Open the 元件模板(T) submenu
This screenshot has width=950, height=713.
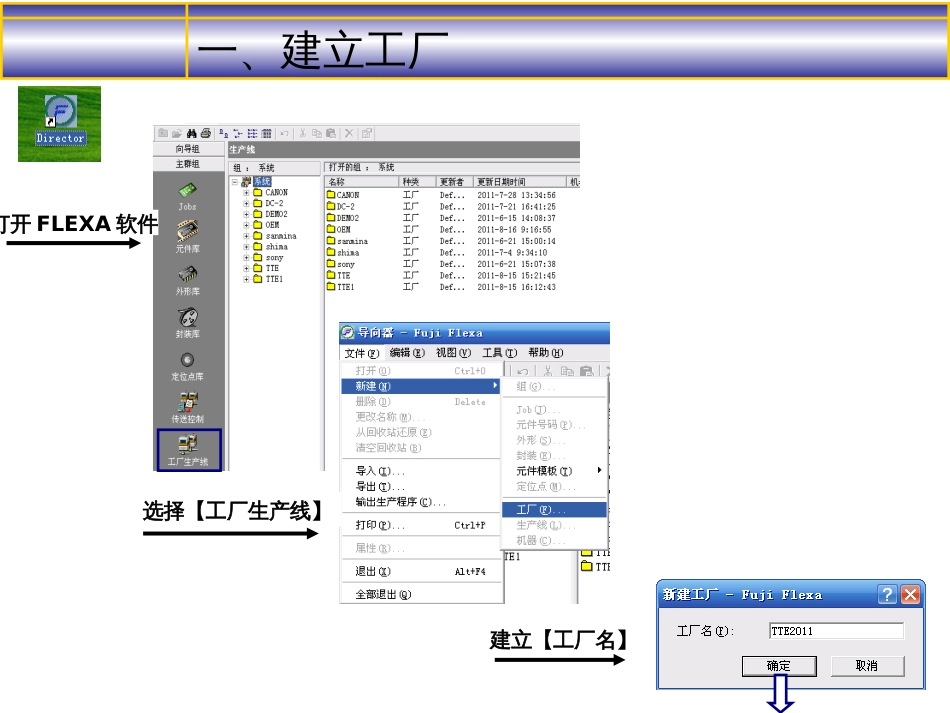tap(554, 471)
